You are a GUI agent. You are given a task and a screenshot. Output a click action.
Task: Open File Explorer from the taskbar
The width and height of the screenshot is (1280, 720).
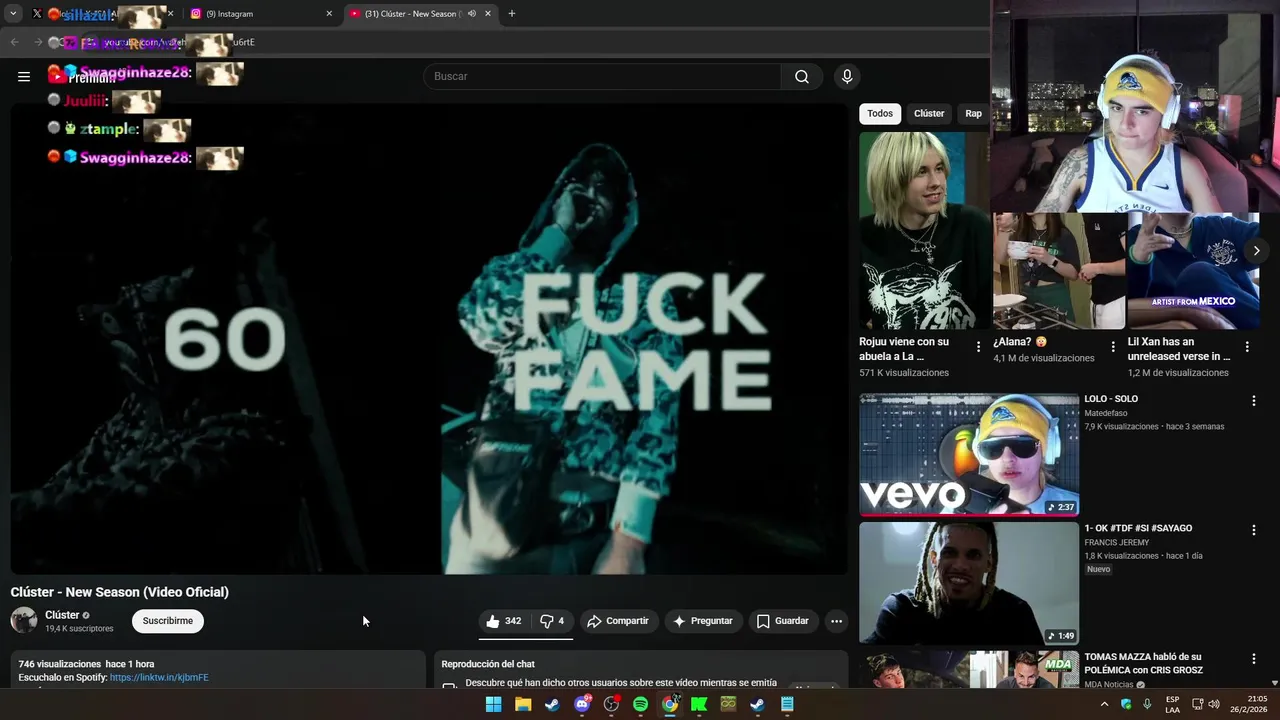(x=523, y=704)
